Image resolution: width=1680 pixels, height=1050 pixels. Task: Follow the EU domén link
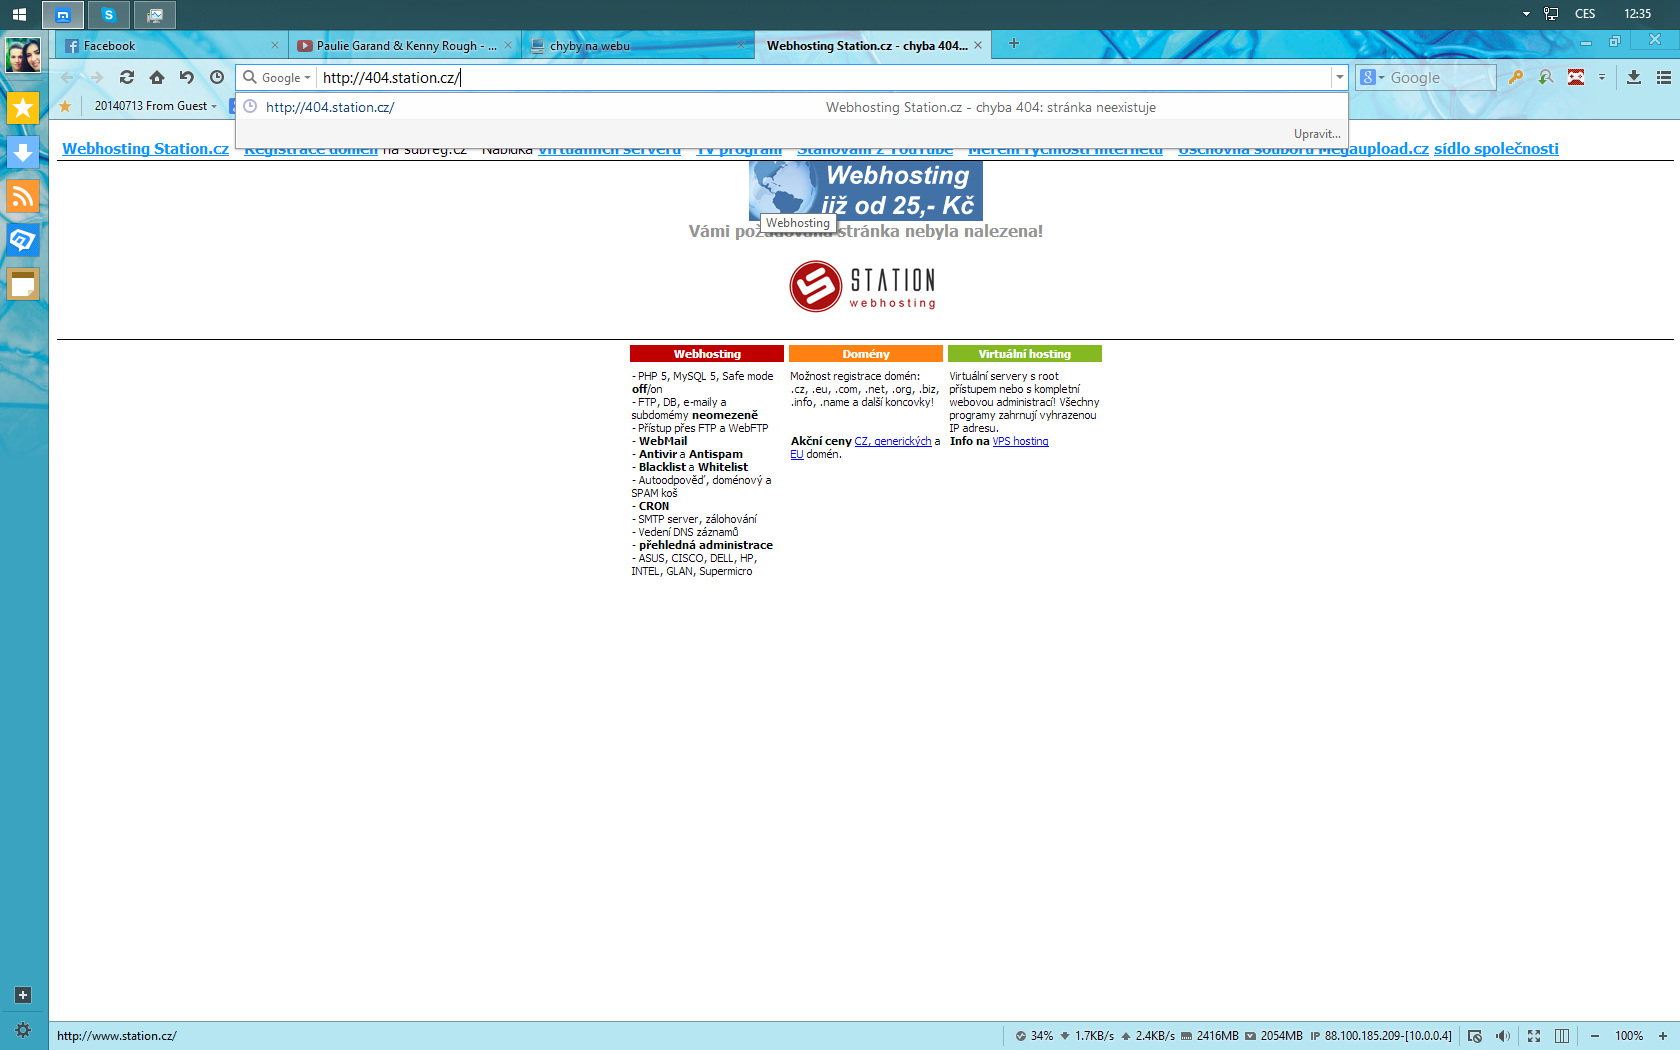(797, 454)
